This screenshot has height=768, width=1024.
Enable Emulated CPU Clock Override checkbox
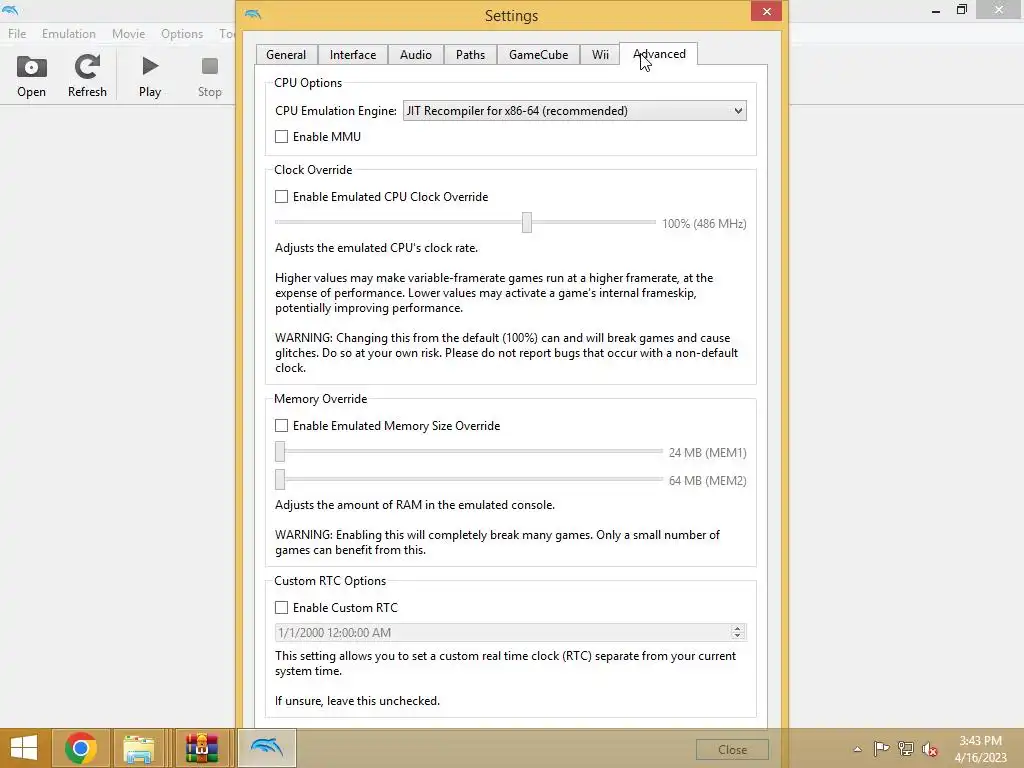(281, 197)
